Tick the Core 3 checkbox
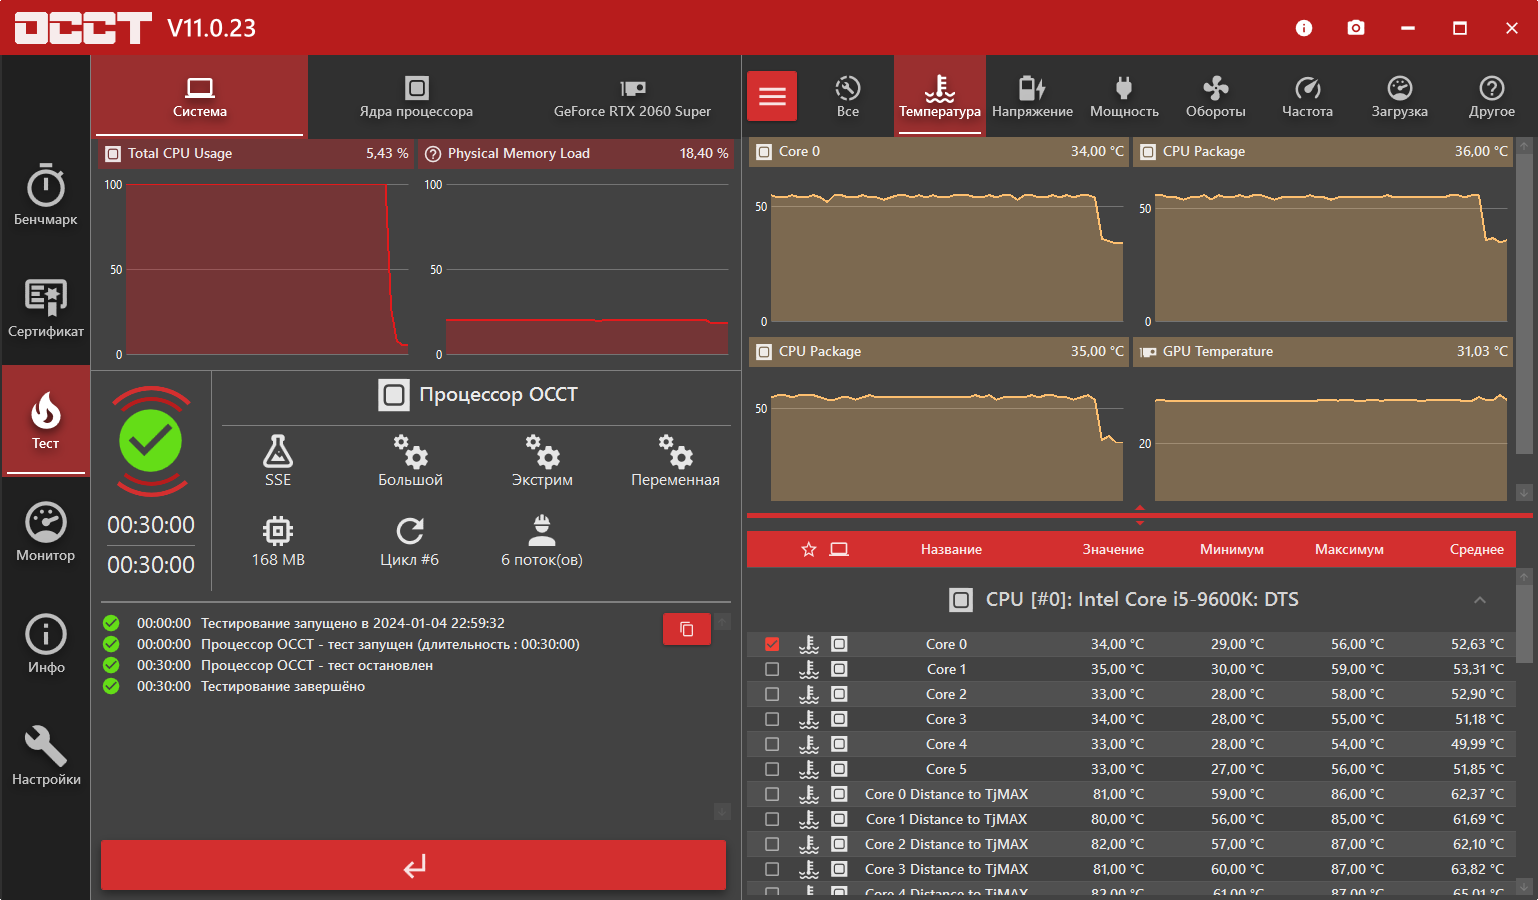The width and height of the screenshot is (1538, 900). (x=772, y=719)
